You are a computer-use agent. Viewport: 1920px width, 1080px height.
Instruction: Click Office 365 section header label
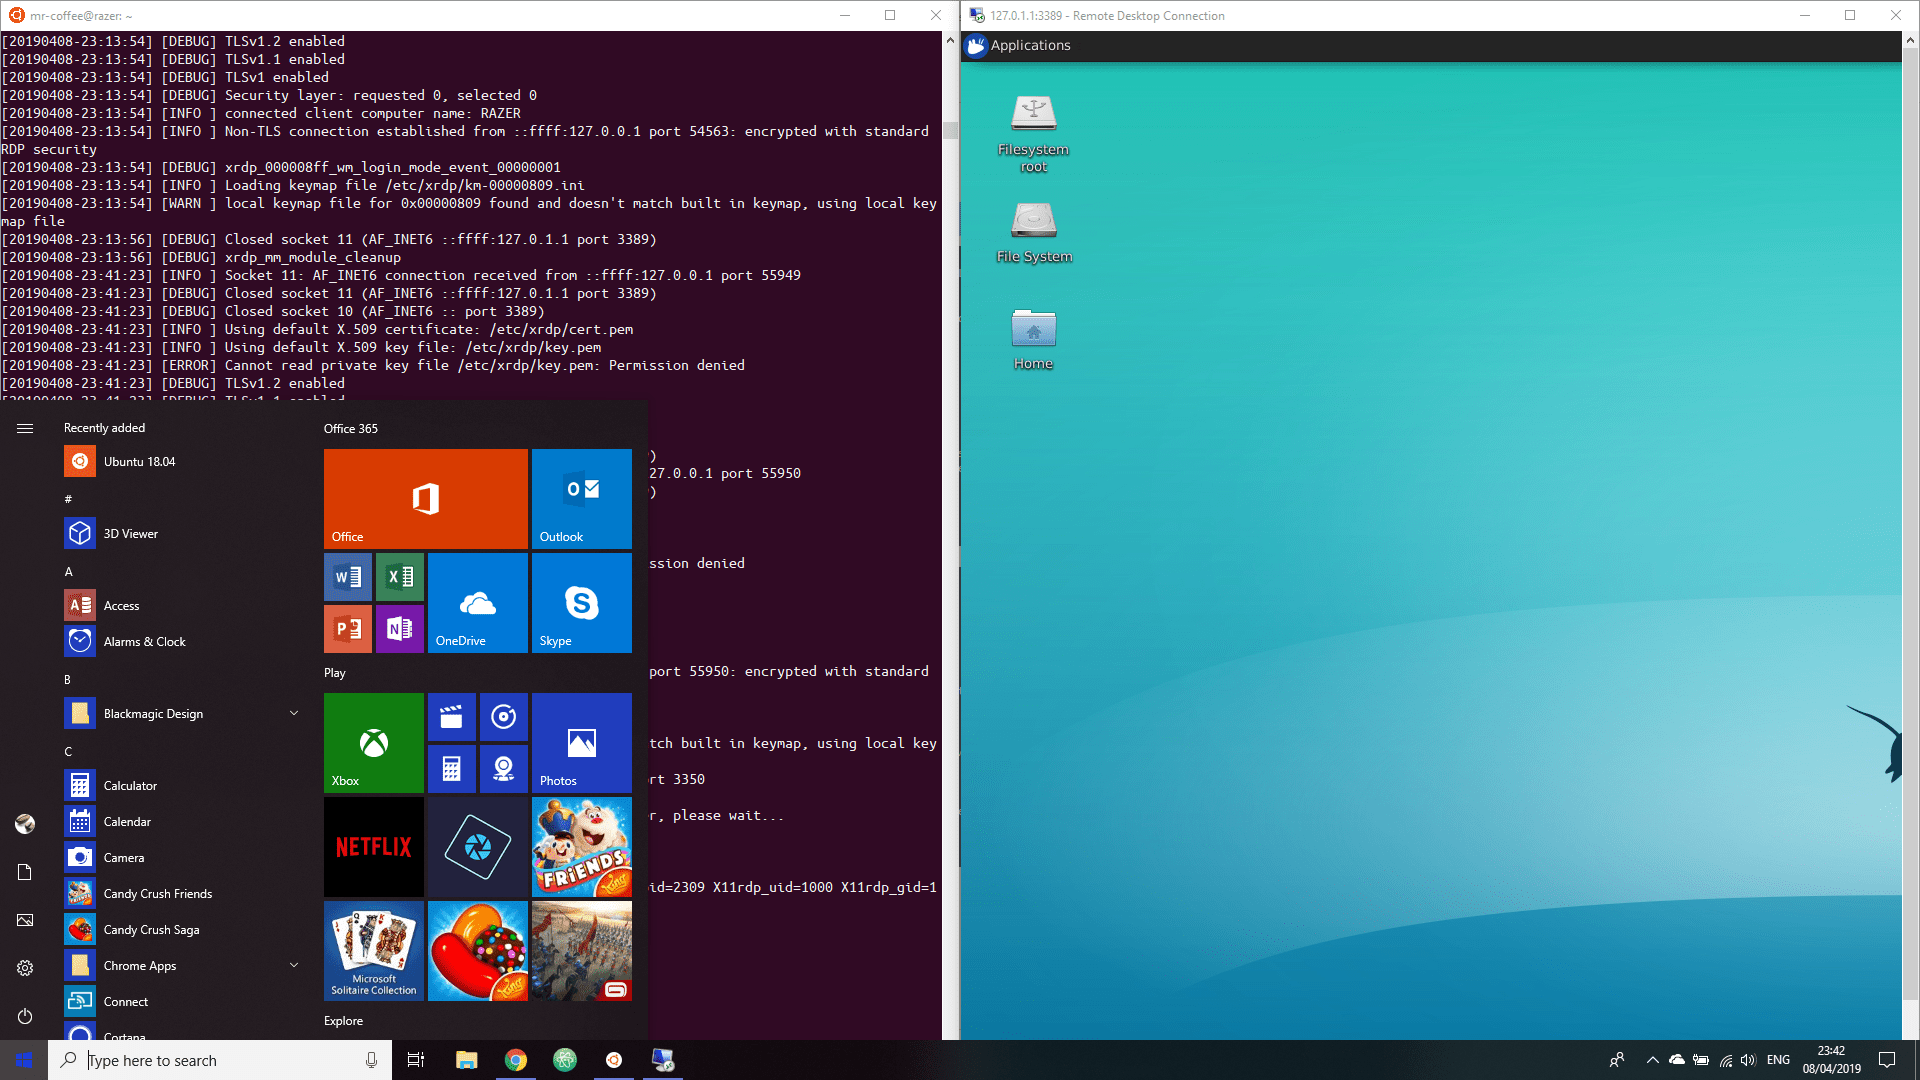point(349,427)
